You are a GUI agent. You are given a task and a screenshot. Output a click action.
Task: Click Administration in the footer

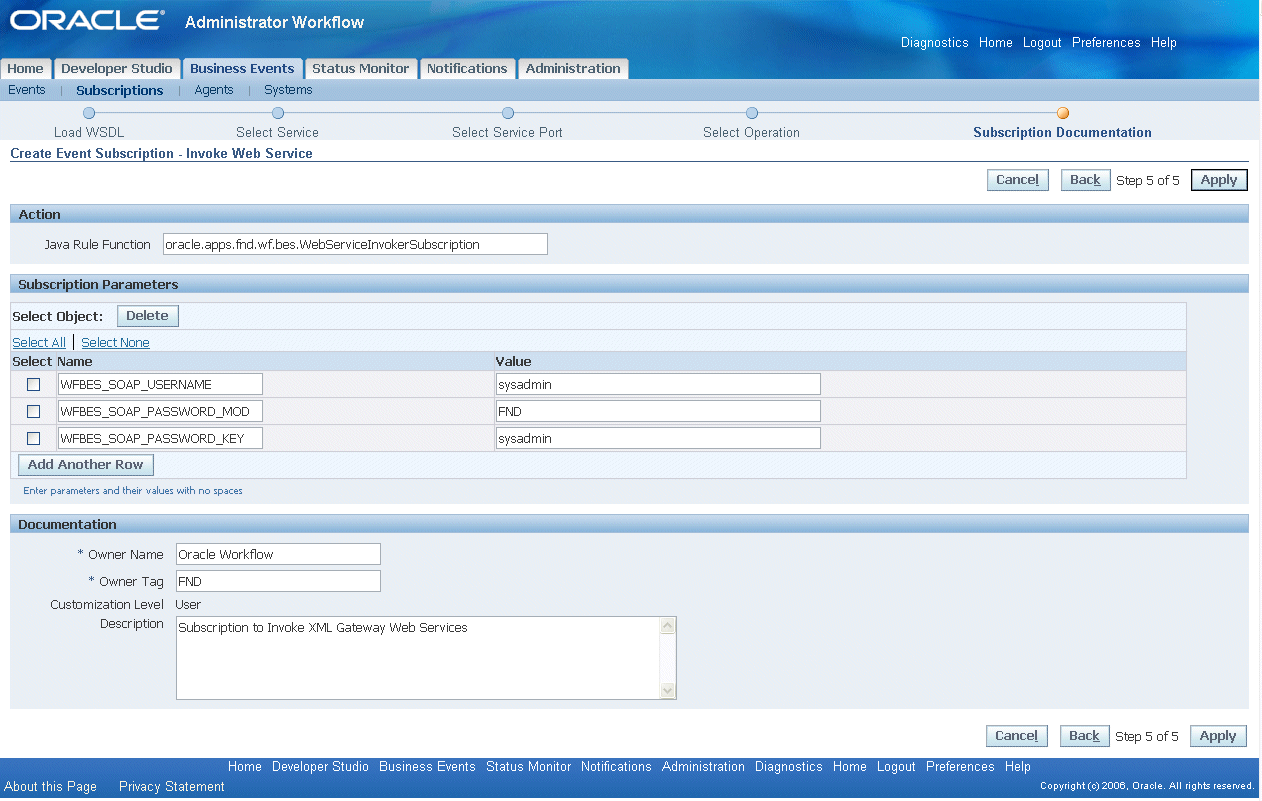(703, 767)
